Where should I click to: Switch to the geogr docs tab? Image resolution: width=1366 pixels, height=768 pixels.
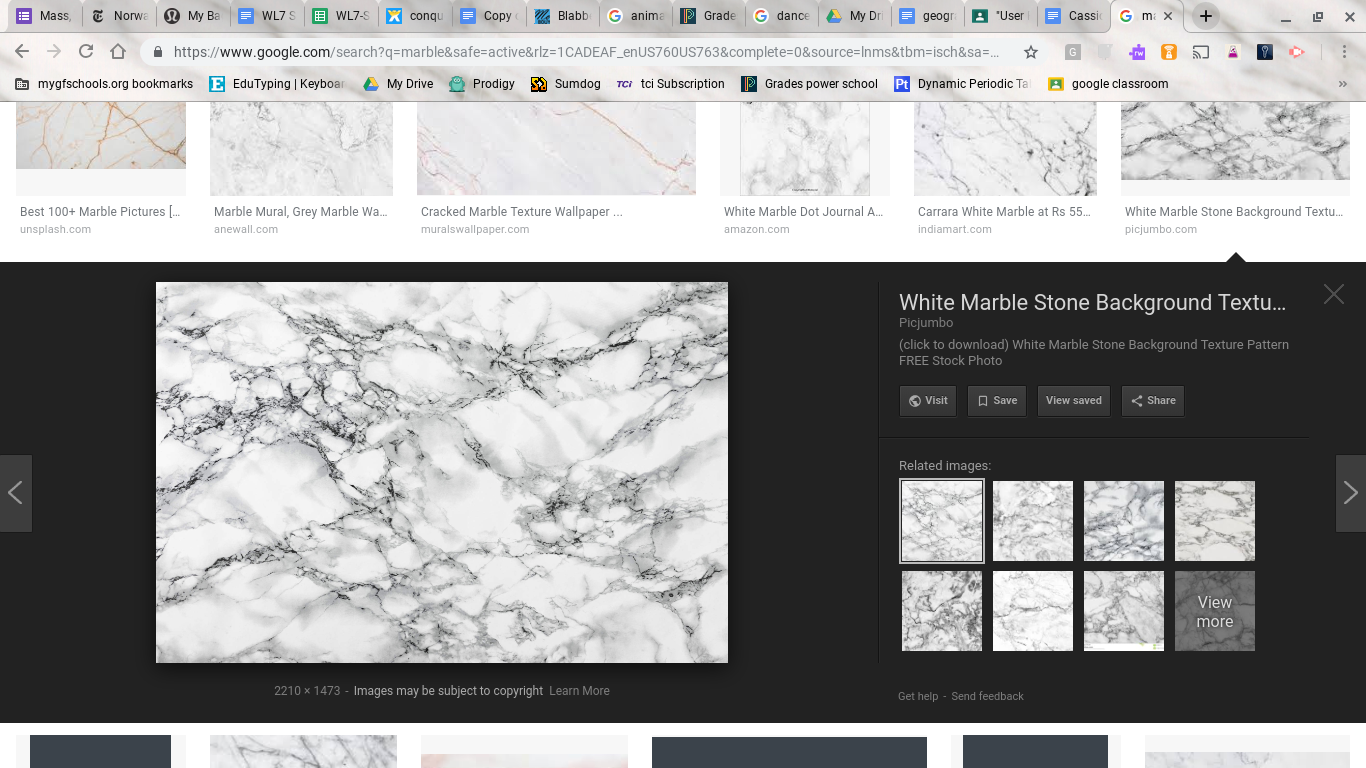click(927, 16)
